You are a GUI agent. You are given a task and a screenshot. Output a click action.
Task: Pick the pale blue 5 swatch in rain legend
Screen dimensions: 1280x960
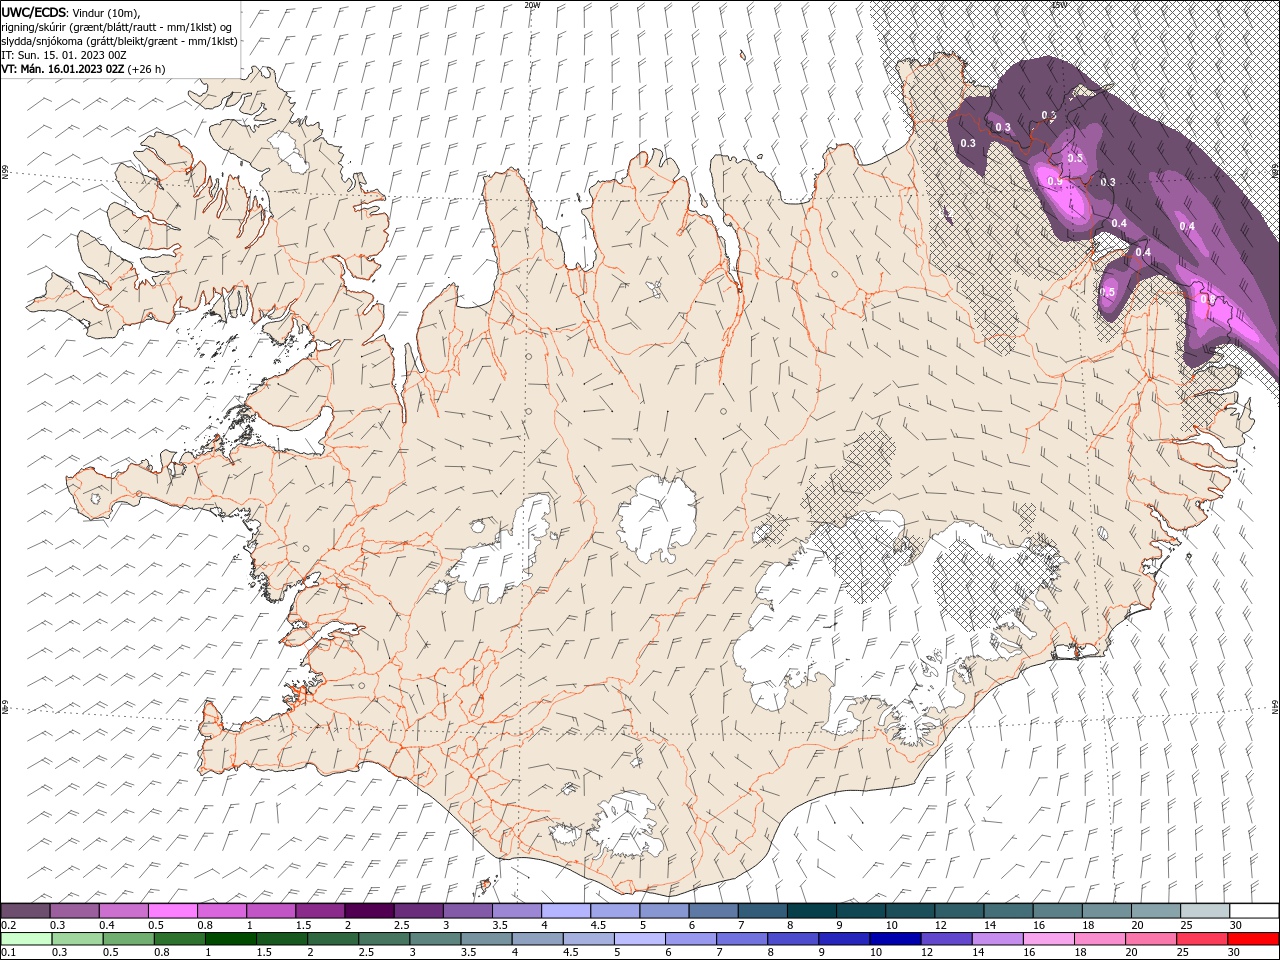coord(640,938)
